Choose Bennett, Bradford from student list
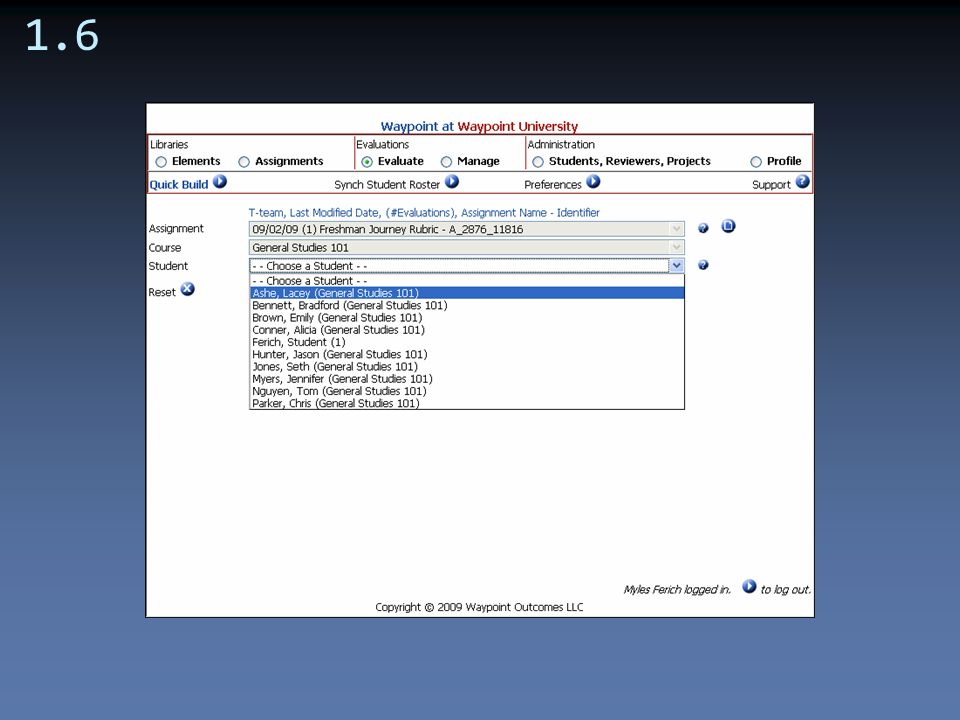This screenshot has height=720, width=960. tap(467, 305)
